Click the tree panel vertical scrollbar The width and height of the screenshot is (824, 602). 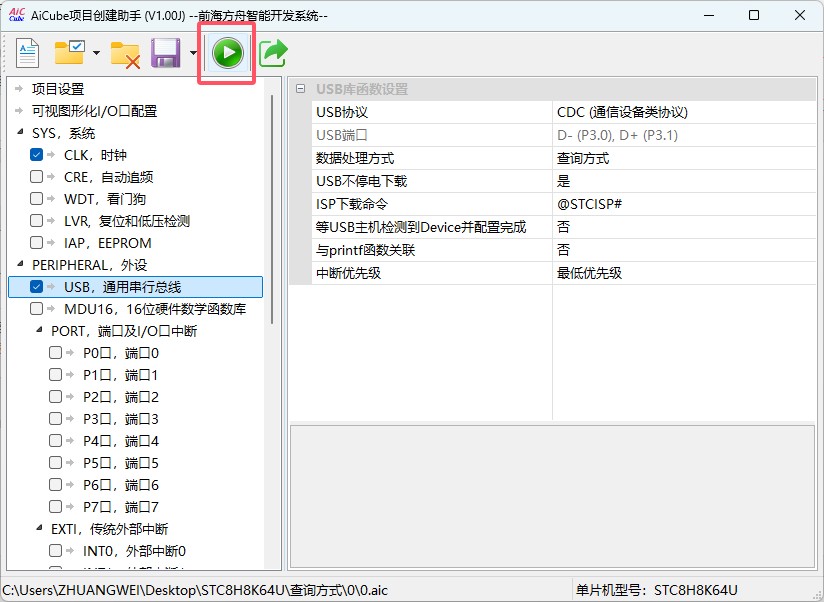coord(272,210)
